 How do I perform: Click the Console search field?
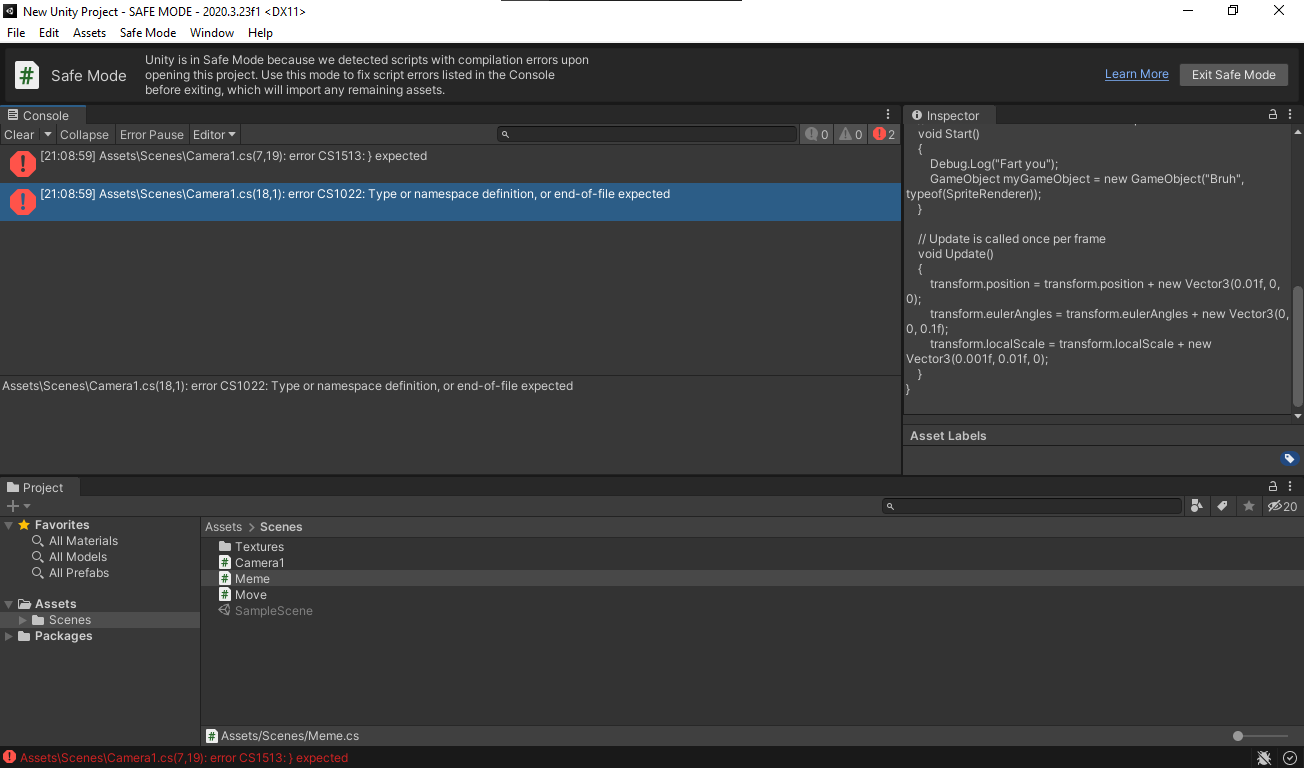tap(647, 134)
